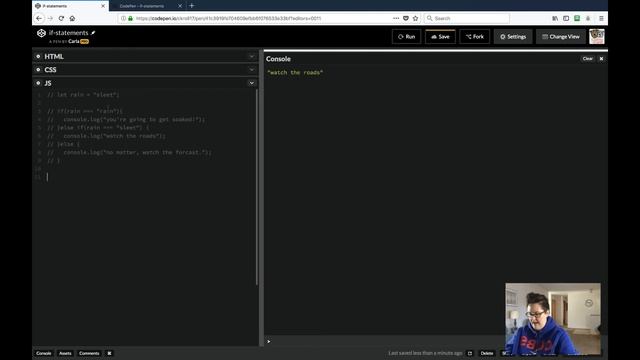This screenshot has height=360, width=640.
Task: Toggle the browser sidebar icon
Action: tap(566, 18)
